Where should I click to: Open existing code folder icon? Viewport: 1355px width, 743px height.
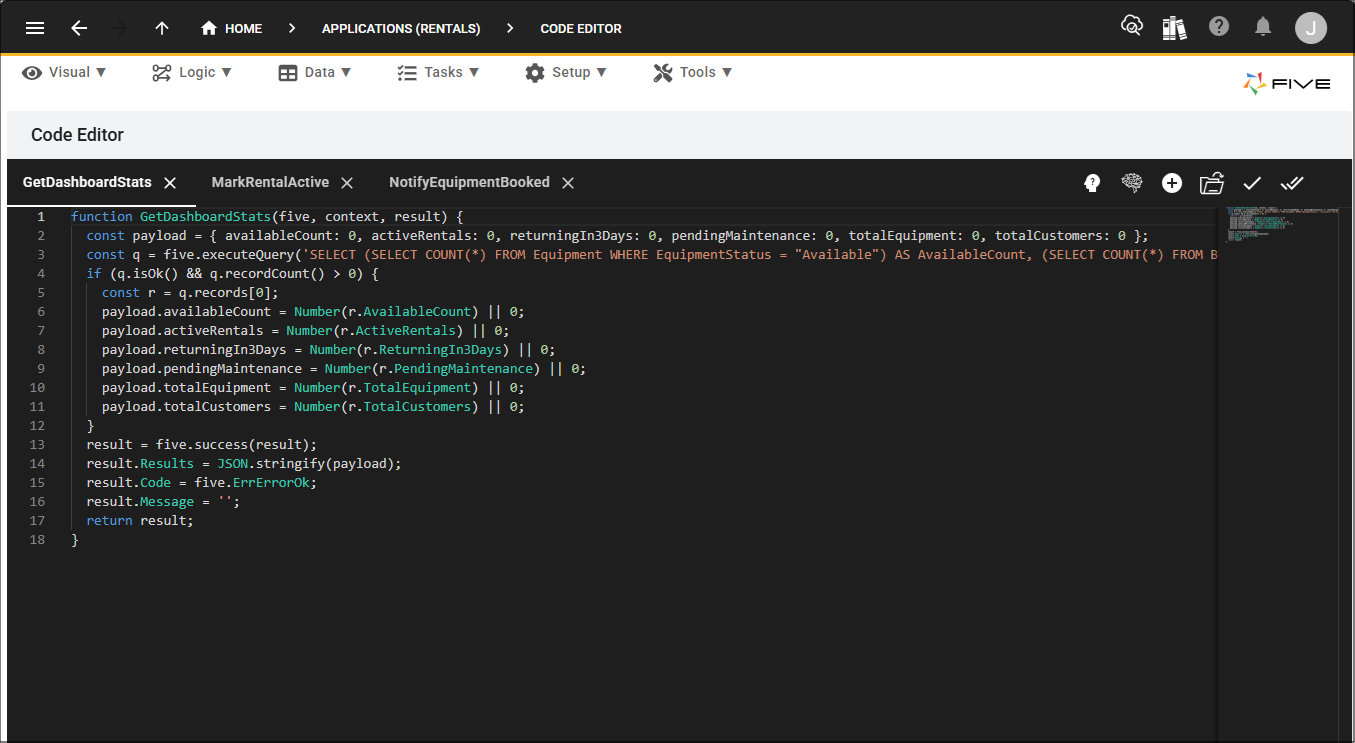coord(1212,183)
